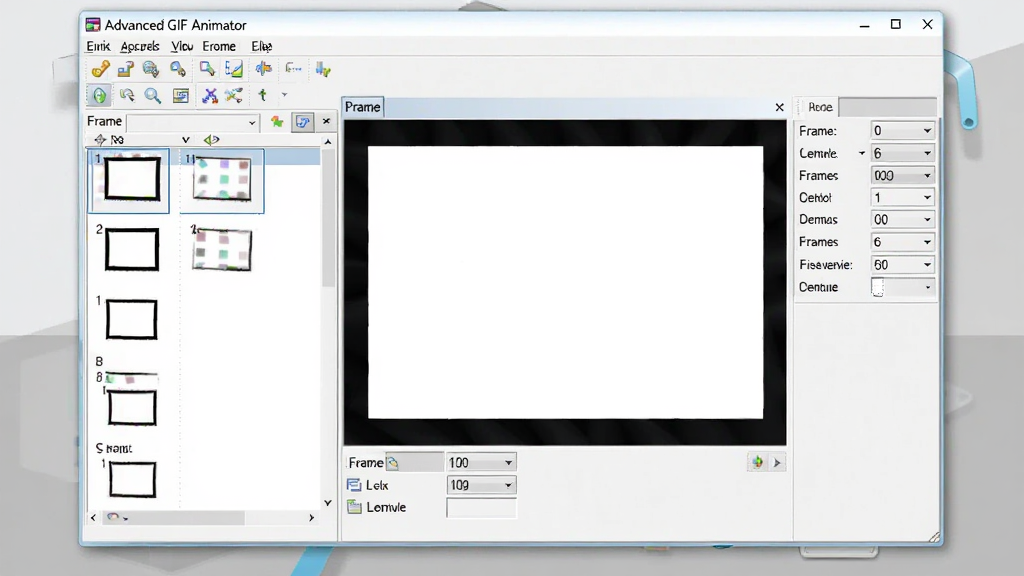Click the blue and orange flip icon

click(x=264, y=69)
